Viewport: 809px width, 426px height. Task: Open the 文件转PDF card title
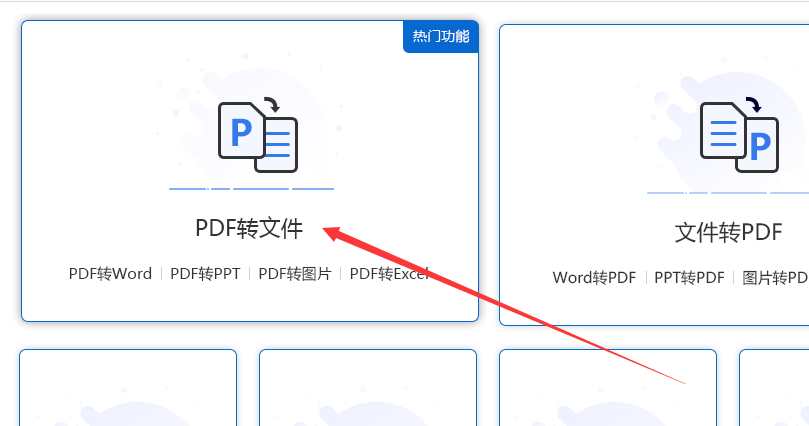pos(729,233)
